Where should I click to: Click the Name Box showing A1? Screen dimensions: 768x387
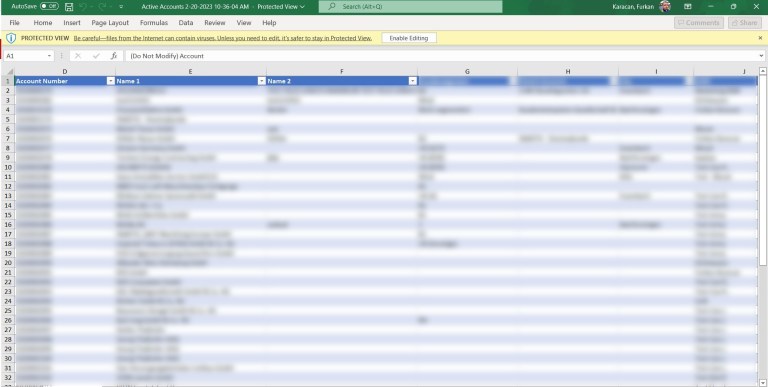(25, 56)
